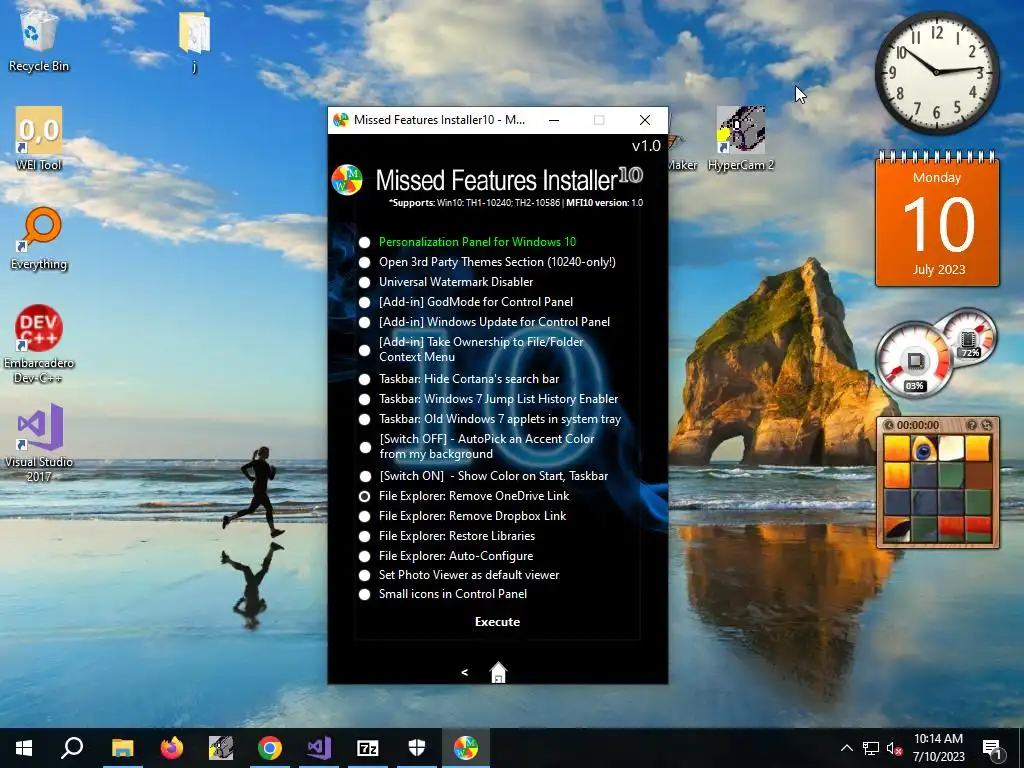Click Missed Features Installer taskbar icon

[466, 748]
